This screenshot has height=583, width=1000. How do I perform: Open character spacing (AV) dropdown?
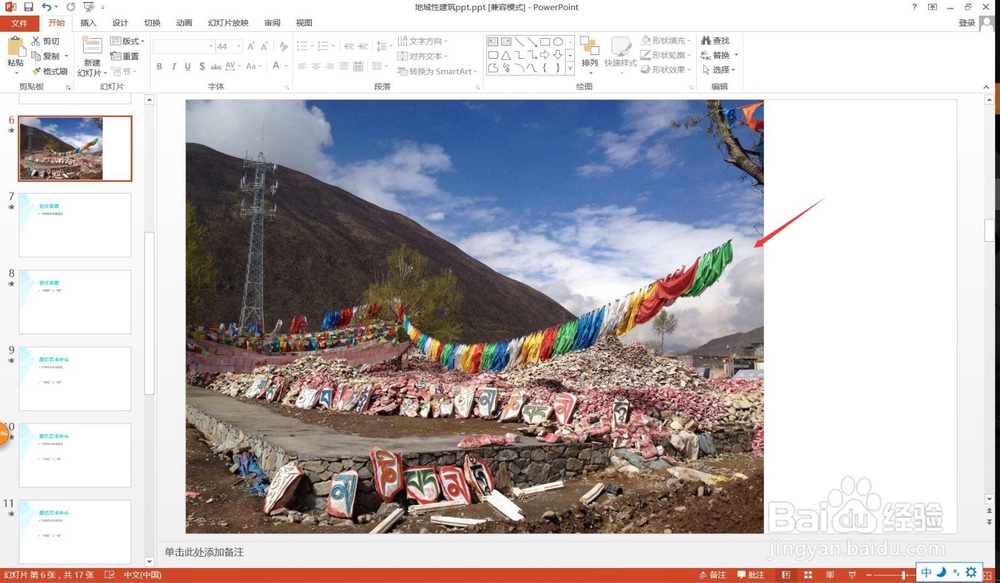232,66
